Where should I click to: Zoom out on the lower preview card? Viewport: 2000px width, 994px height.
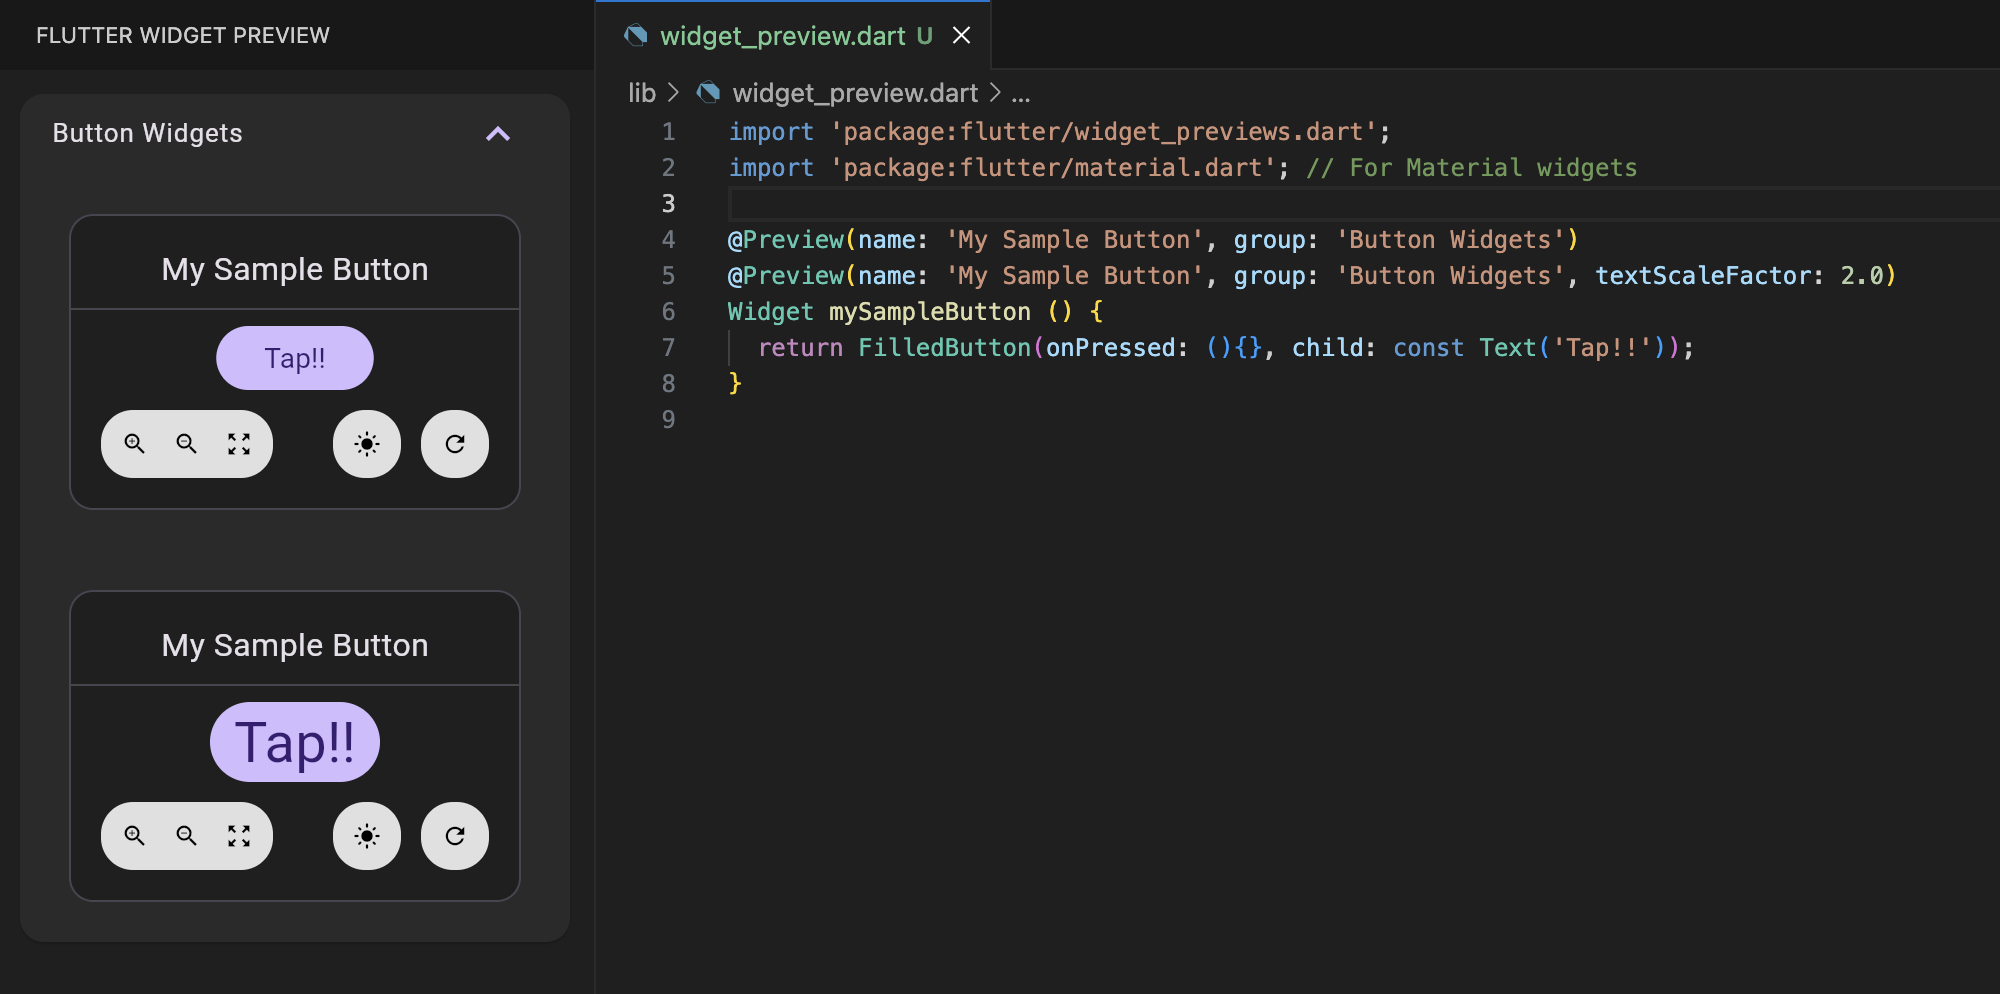point(186,836)
